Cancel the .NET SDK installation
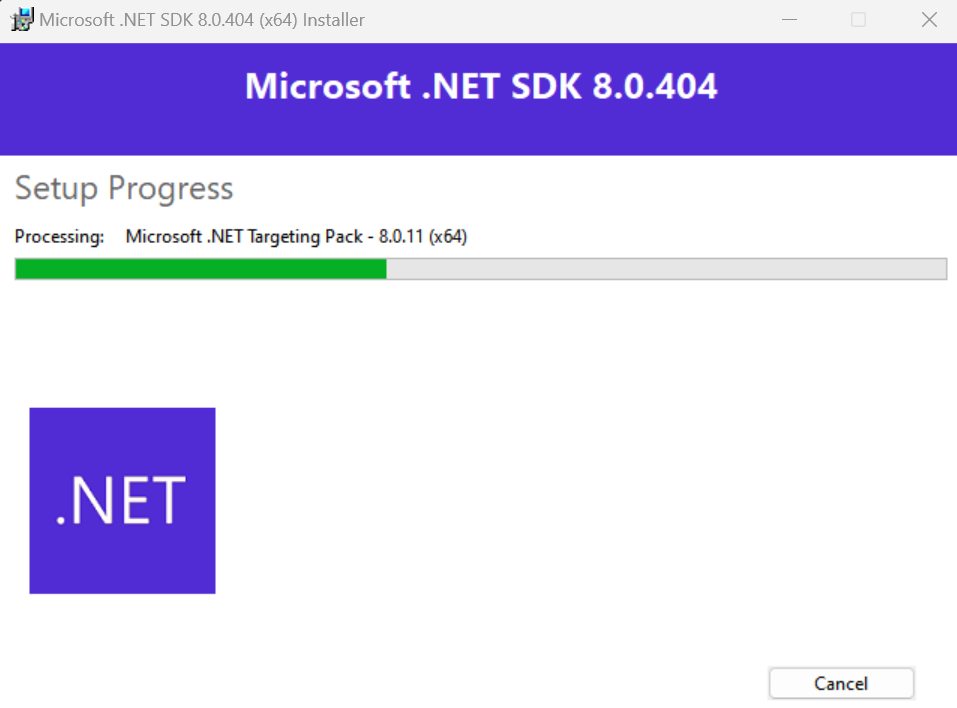Image resolution: width=957 pixels, height=708 pixels. [841, 684]
